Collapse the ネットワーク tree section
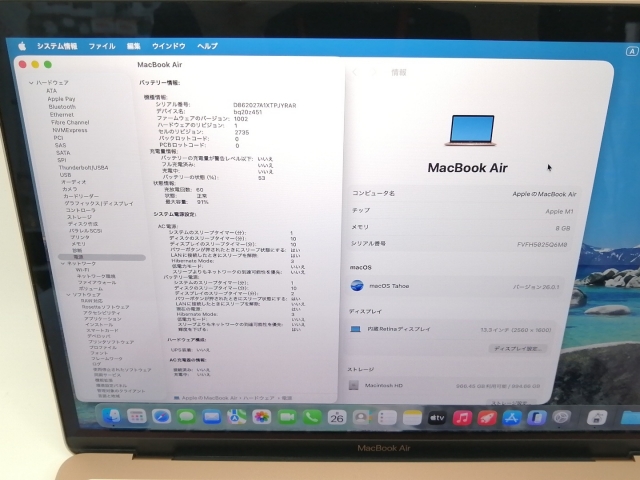This screenshot has height=480, width=640. 63,264
